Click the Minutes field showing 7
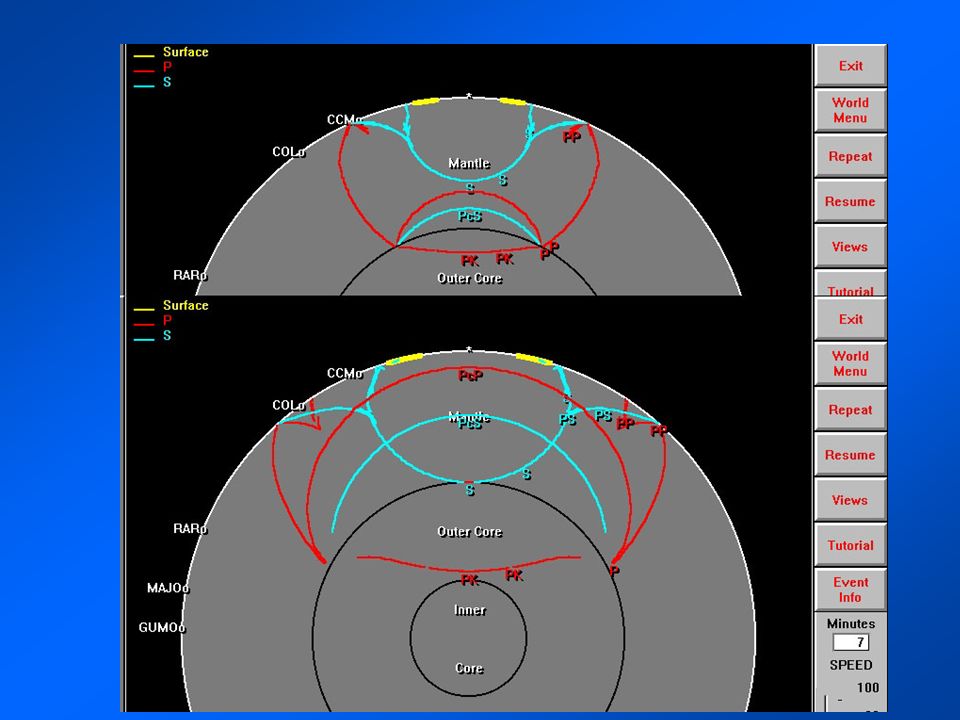The width and height of the screenshot is (960, 720). tap(850, 642)
